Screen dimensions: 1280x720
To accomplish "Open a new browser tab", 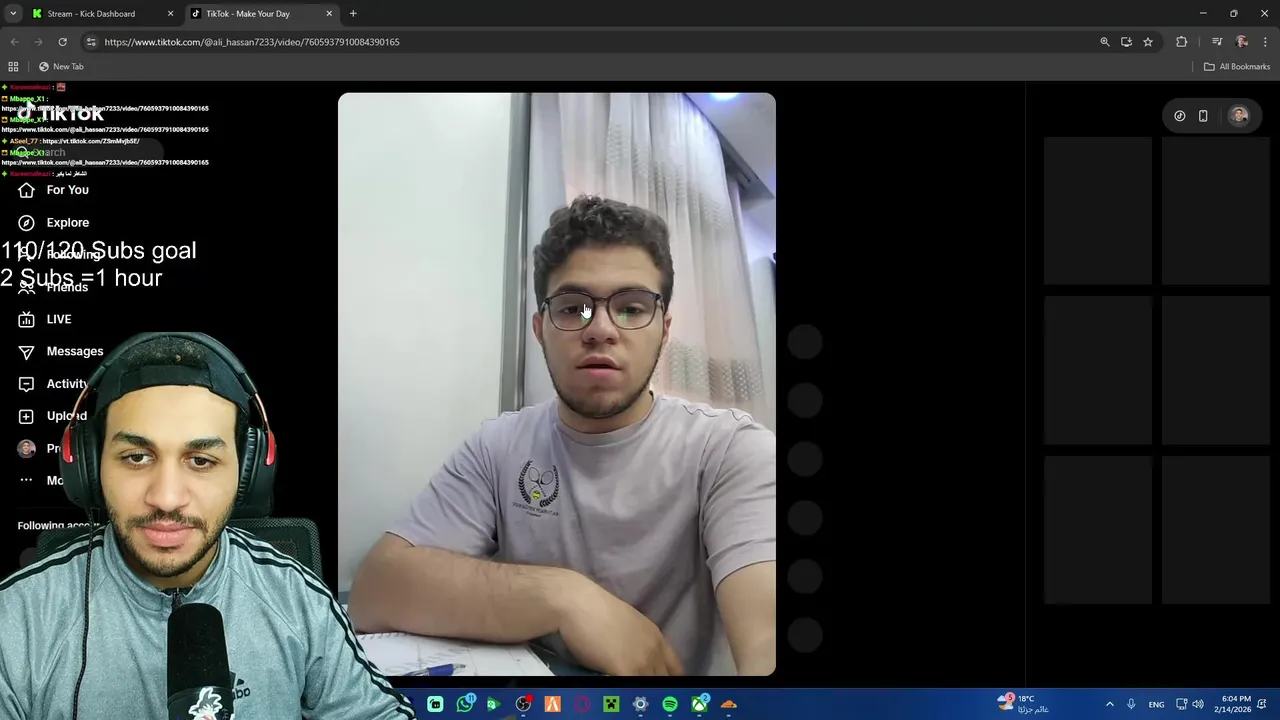I will coord(353,14).
